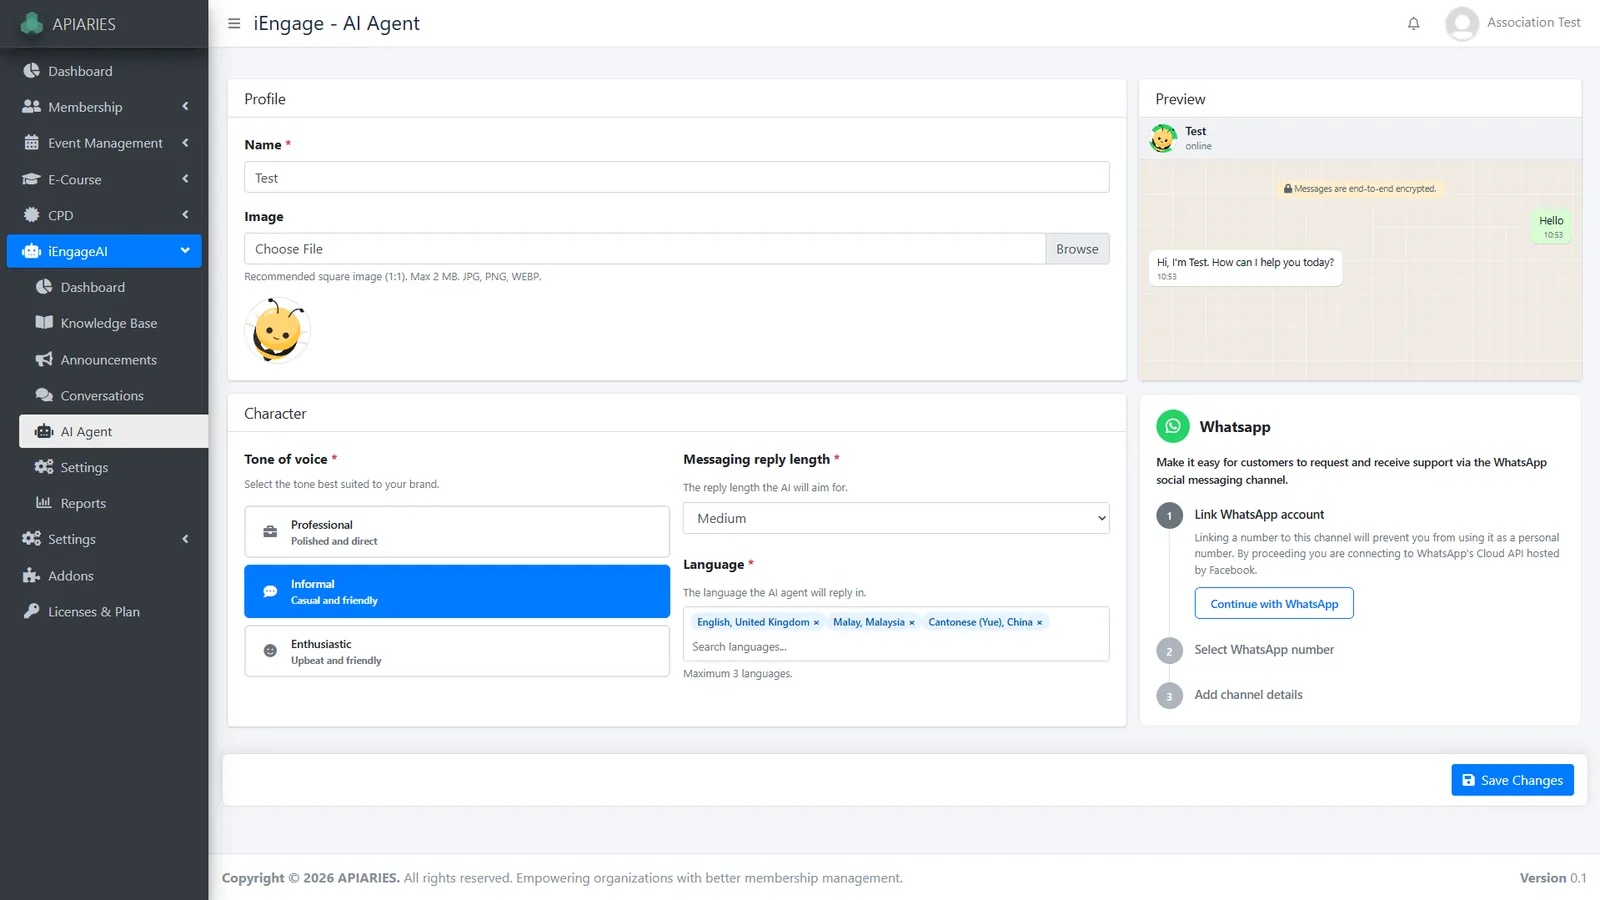This screenshot has height=900, width=1600.
Task: Select the Informal tone of voice
Action: (457, 591)
